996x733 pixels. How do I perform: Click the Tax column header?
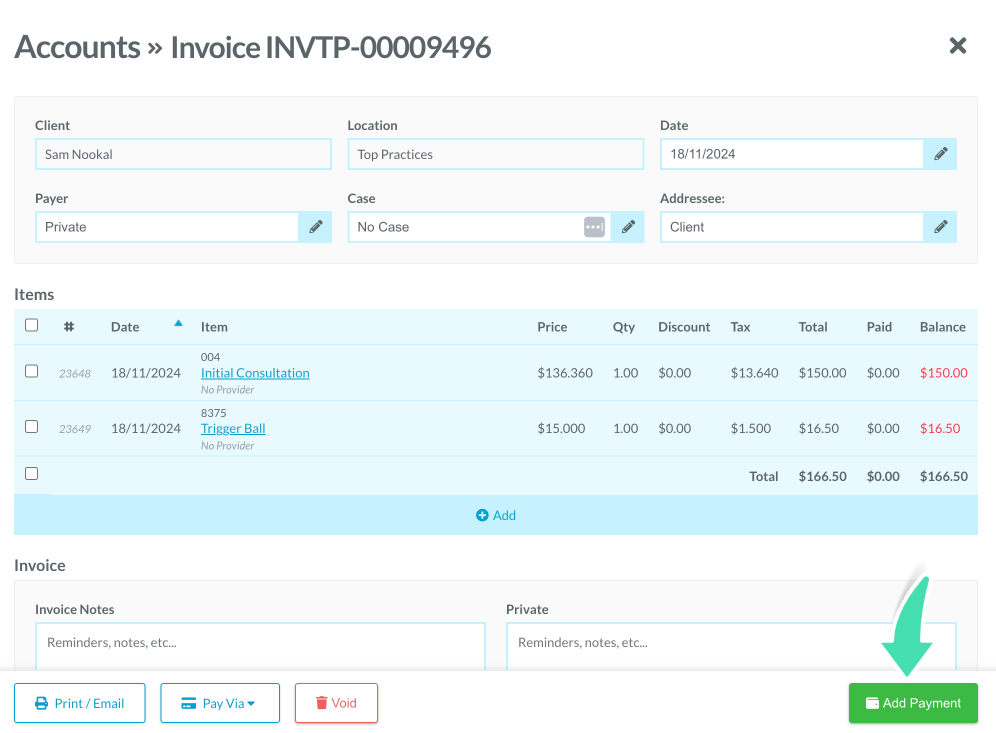click(x=740, y=326)
